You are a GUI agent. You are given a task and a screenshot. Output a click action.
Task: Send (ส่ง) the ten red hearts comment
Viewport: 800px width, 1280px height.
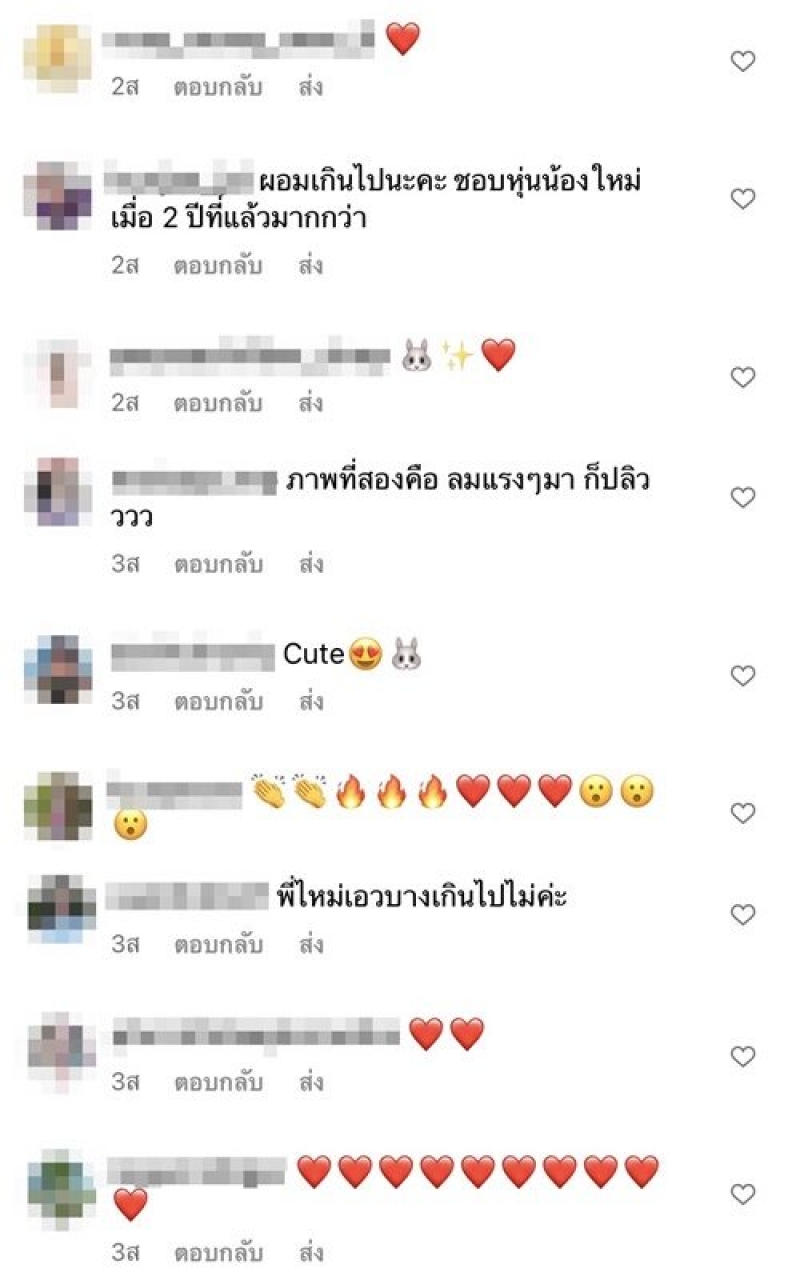[x=311, y=1252]
